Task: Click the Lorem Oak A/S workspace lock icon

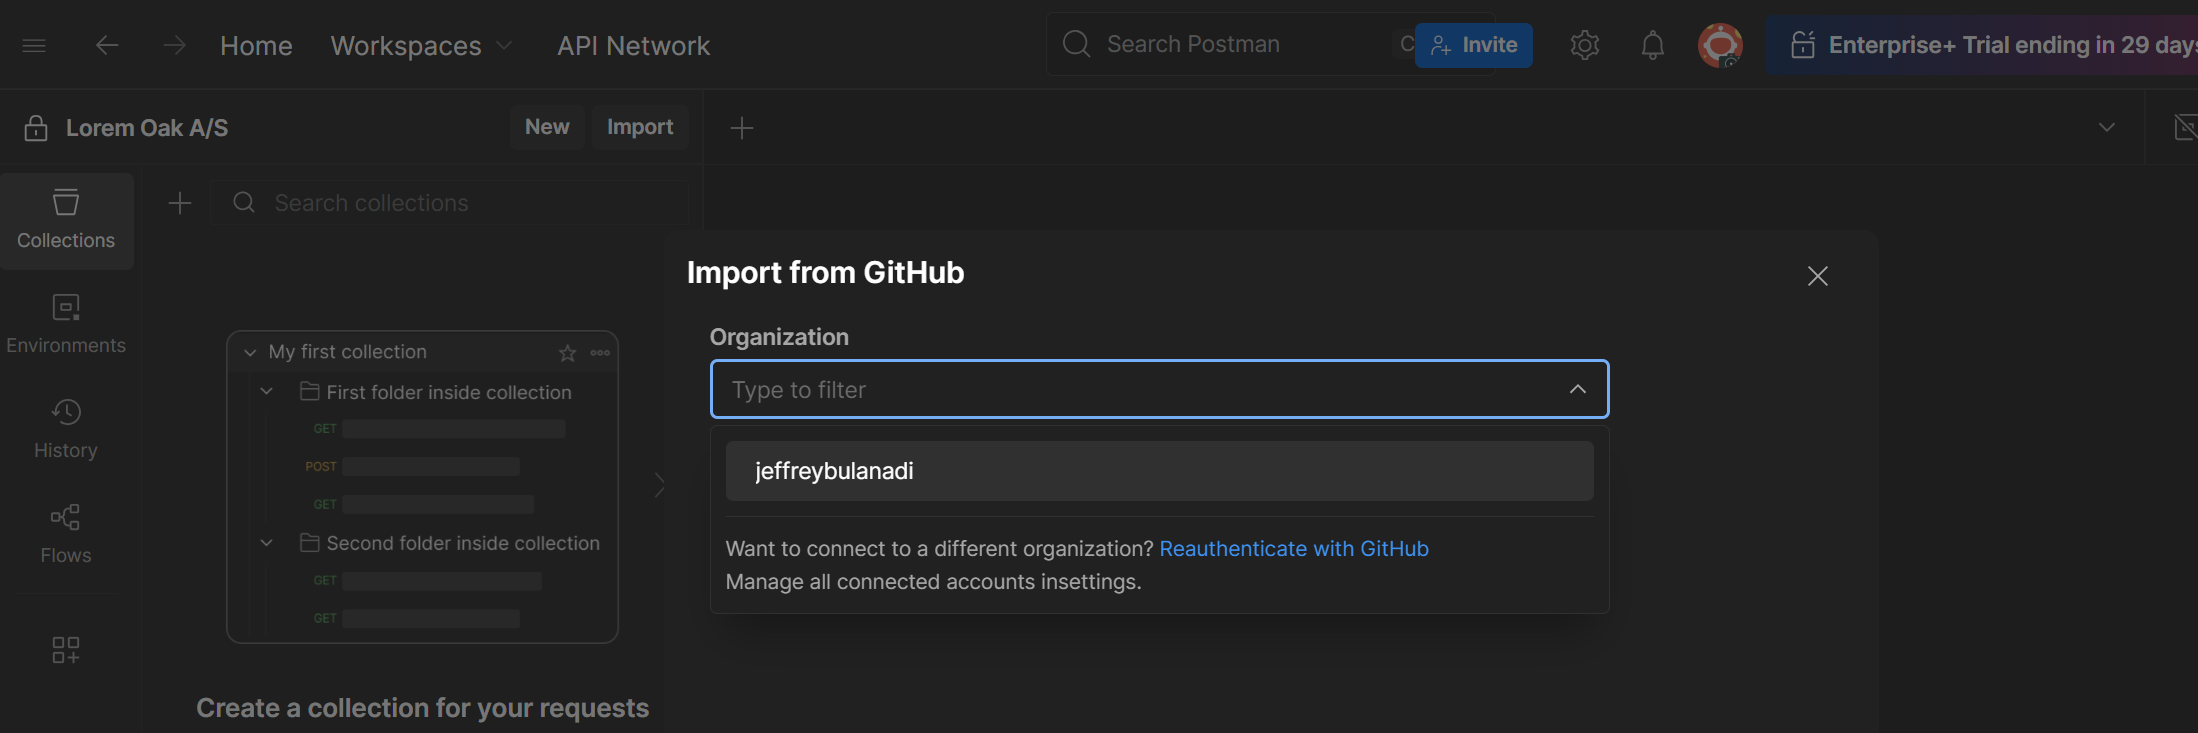Action: pos(36,128)
